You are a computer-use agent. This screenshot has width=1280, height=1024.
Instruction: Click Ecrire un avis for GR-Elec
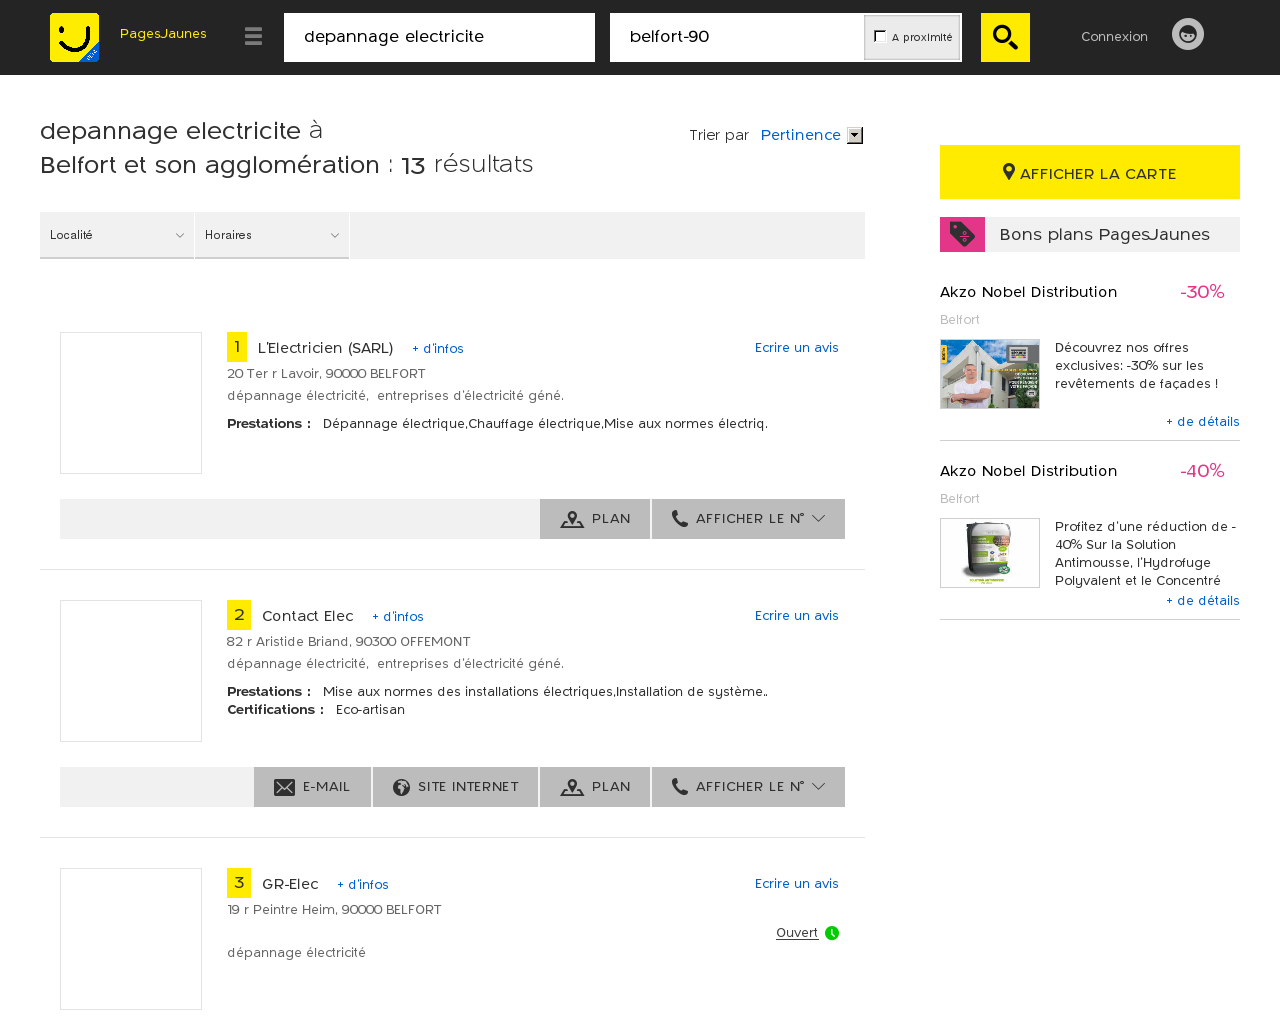pyautogui.click(x=797, y=884)
